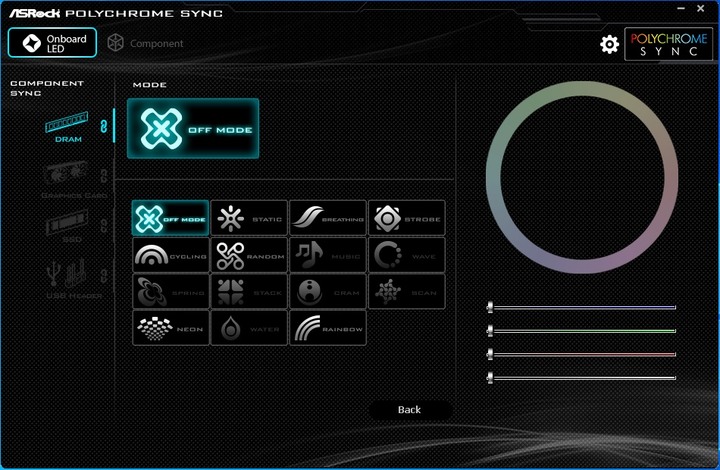Choose the Music lighting mode

[x=328, y=255]
